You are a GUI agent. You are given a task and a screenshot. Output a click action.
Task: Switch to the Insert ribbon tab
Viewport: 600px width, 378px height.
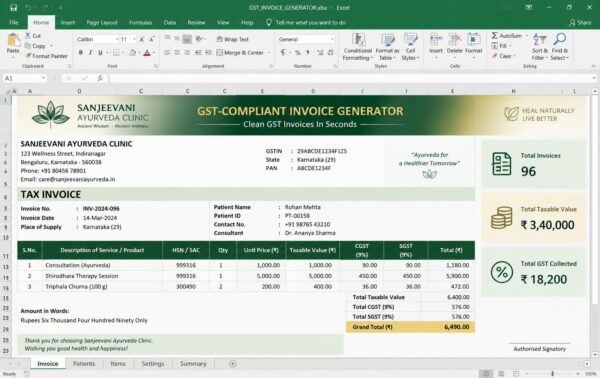pyautogui.click(x=68, y=23)
